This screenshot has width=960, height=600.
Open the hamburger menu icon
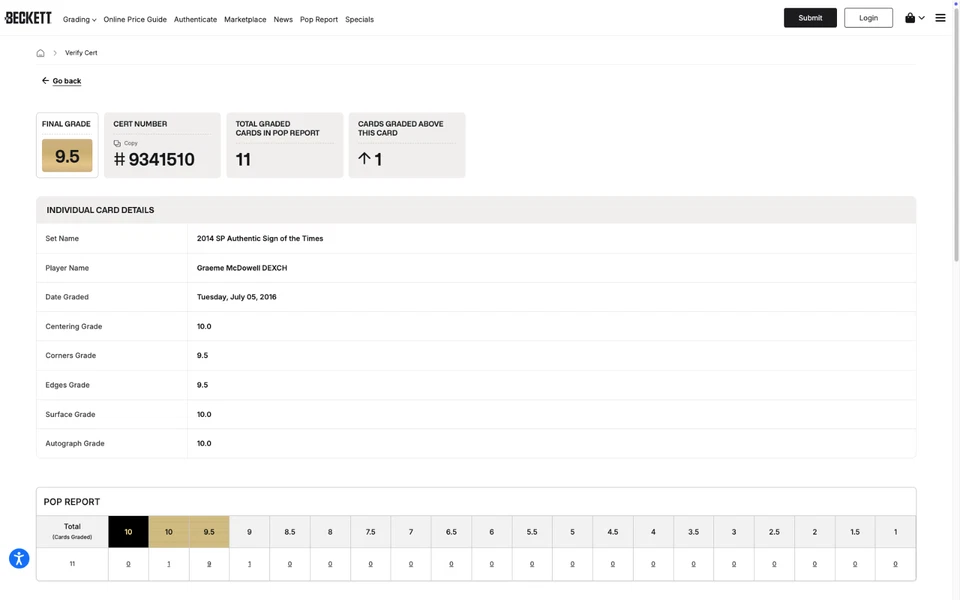coord(940,18)
